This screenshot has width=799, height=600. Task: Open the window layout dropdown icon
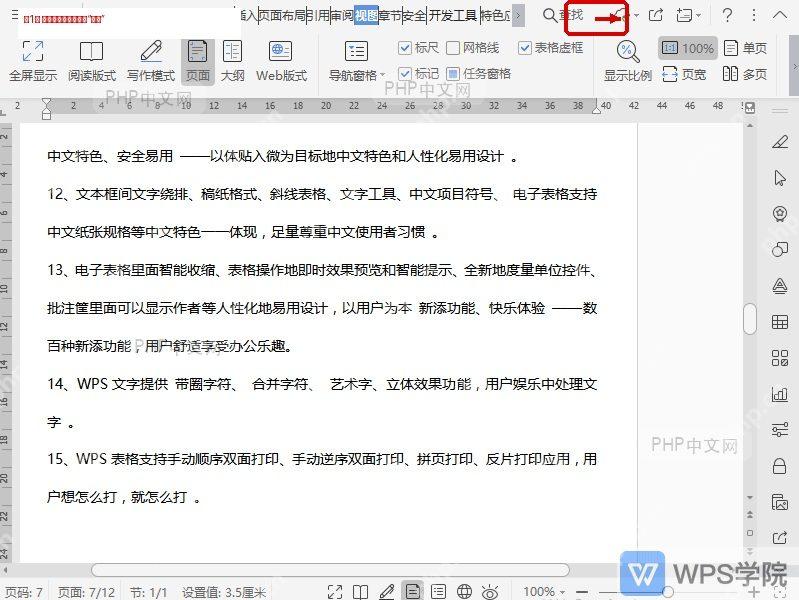688,15
